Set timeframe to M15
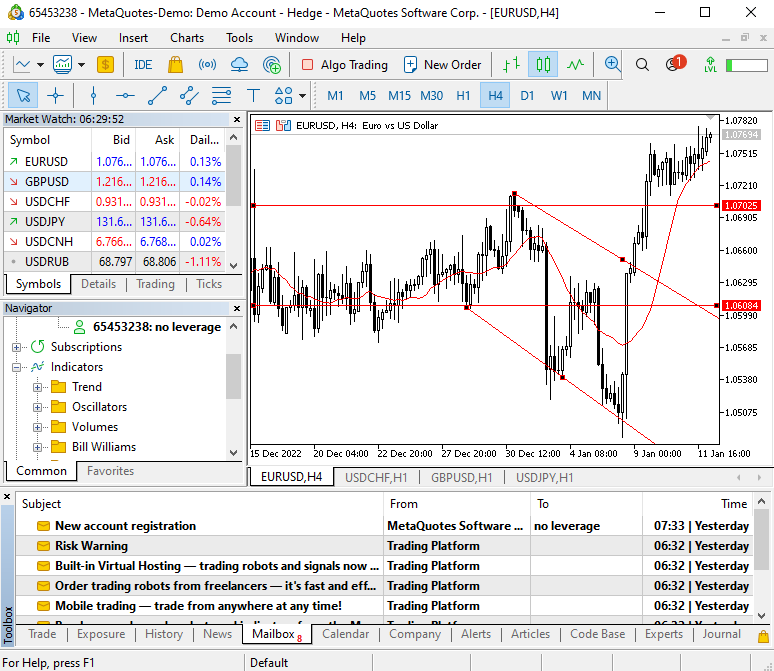This screenshot has width=774, height=671. (399, 96)
